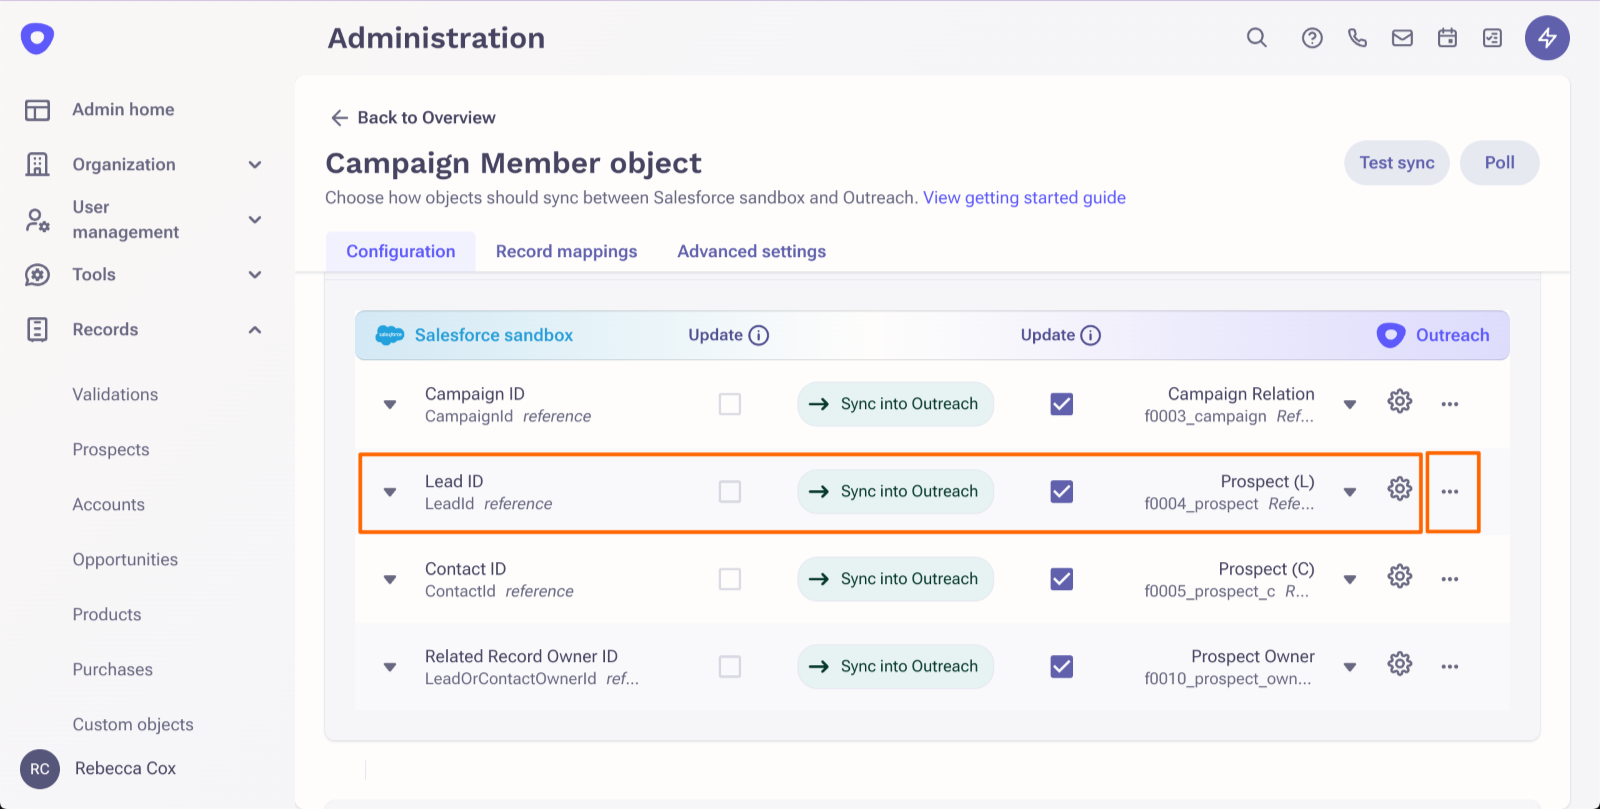Uncheck Outreach update box for Campaign ID
Viewport: 1600px width, 809px height.
coord(1062,404)
